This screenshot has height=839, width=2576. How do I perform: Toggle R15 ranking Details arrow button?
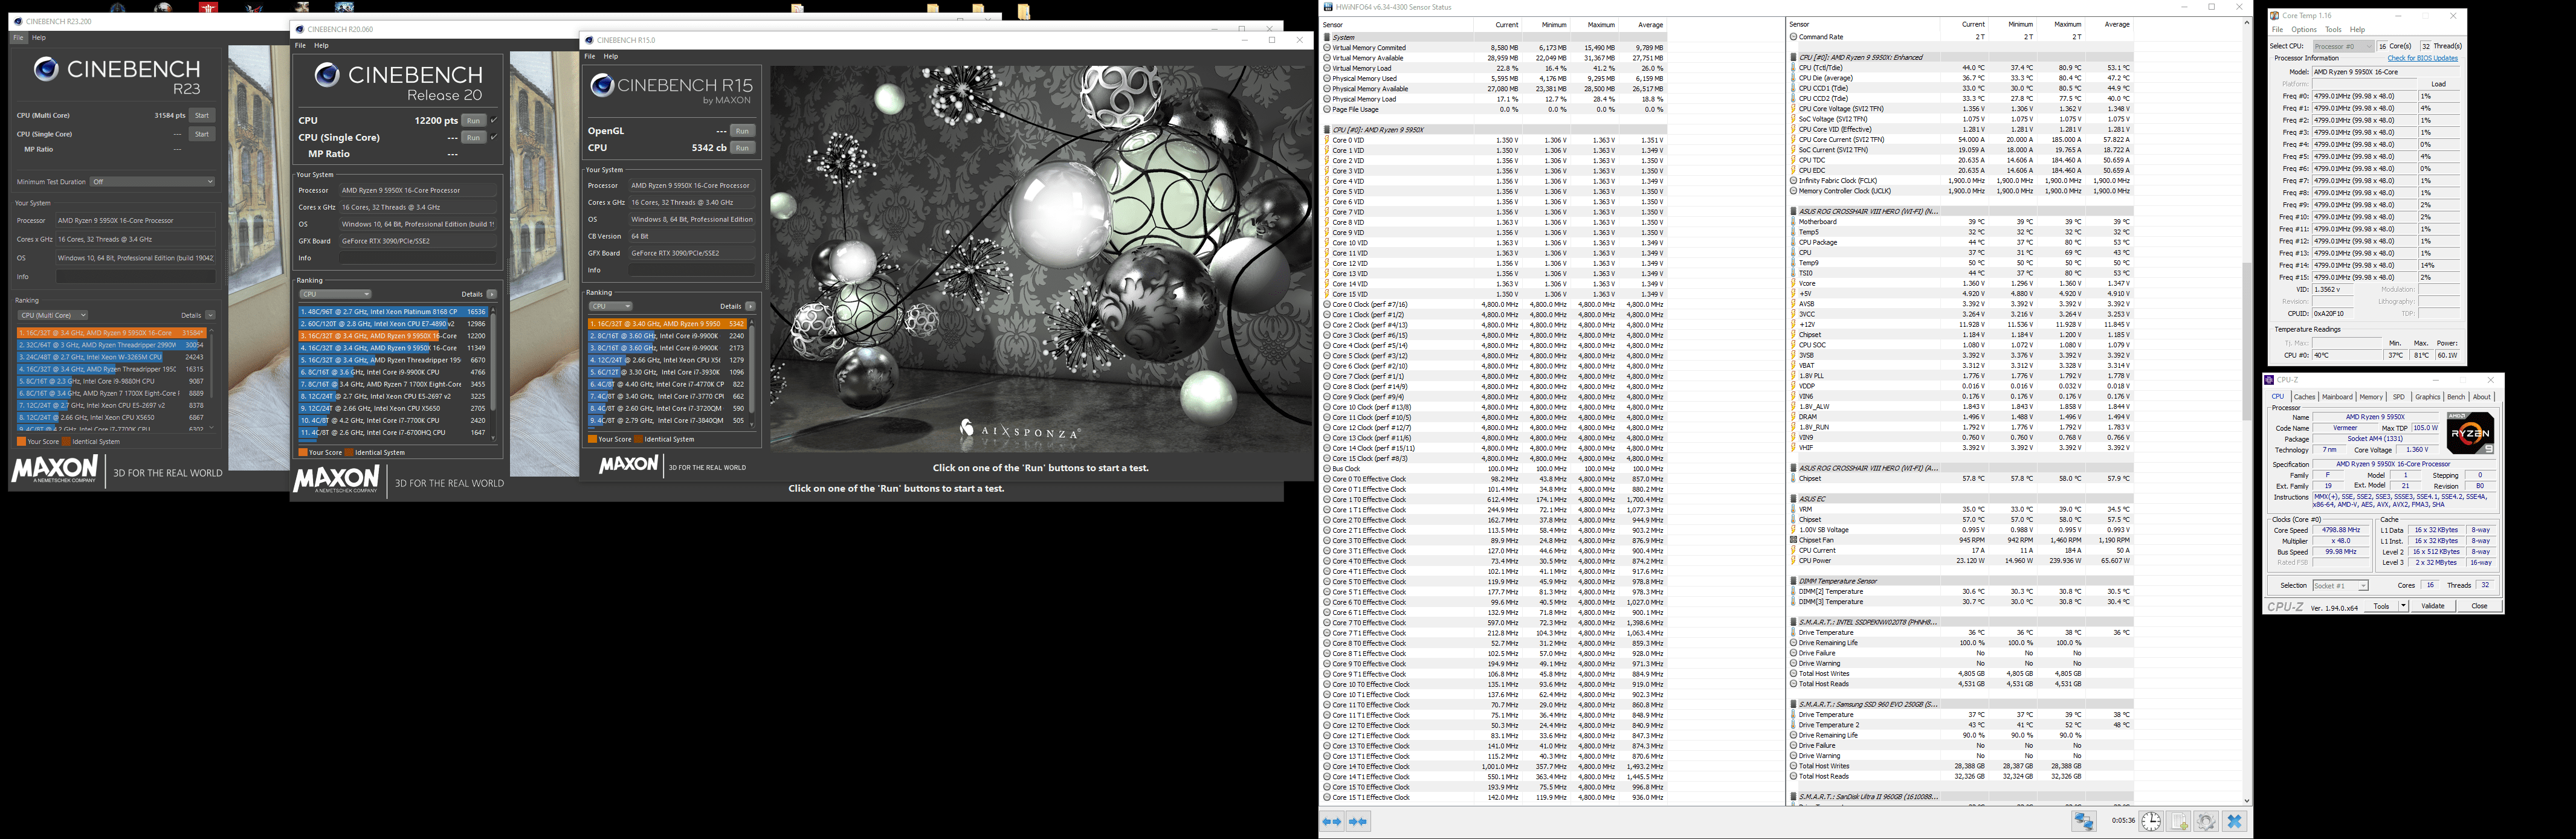pyautogui.click(x=750, y=306)
